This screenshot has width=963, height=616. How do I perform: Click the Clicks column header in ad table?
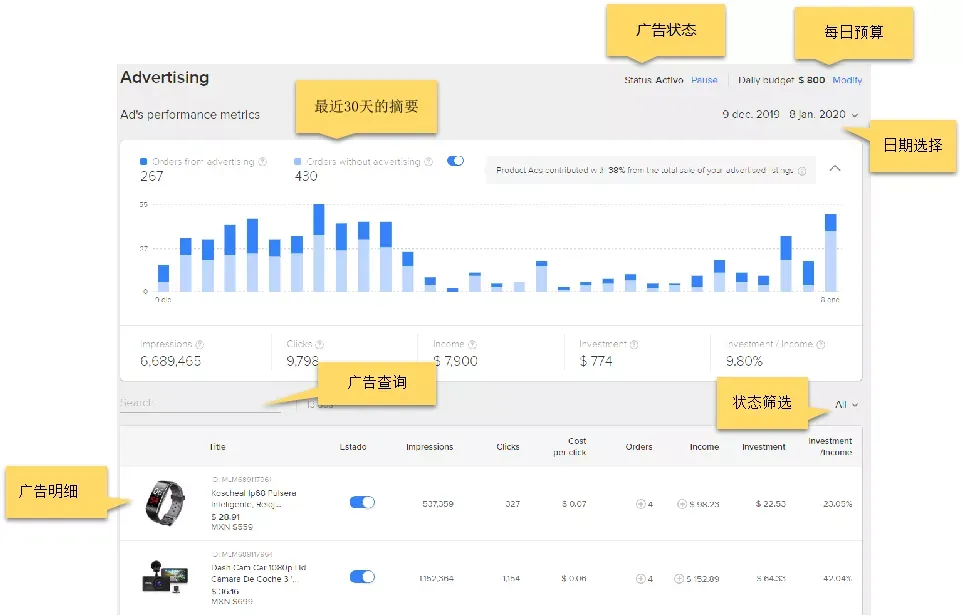pos(508,447)
